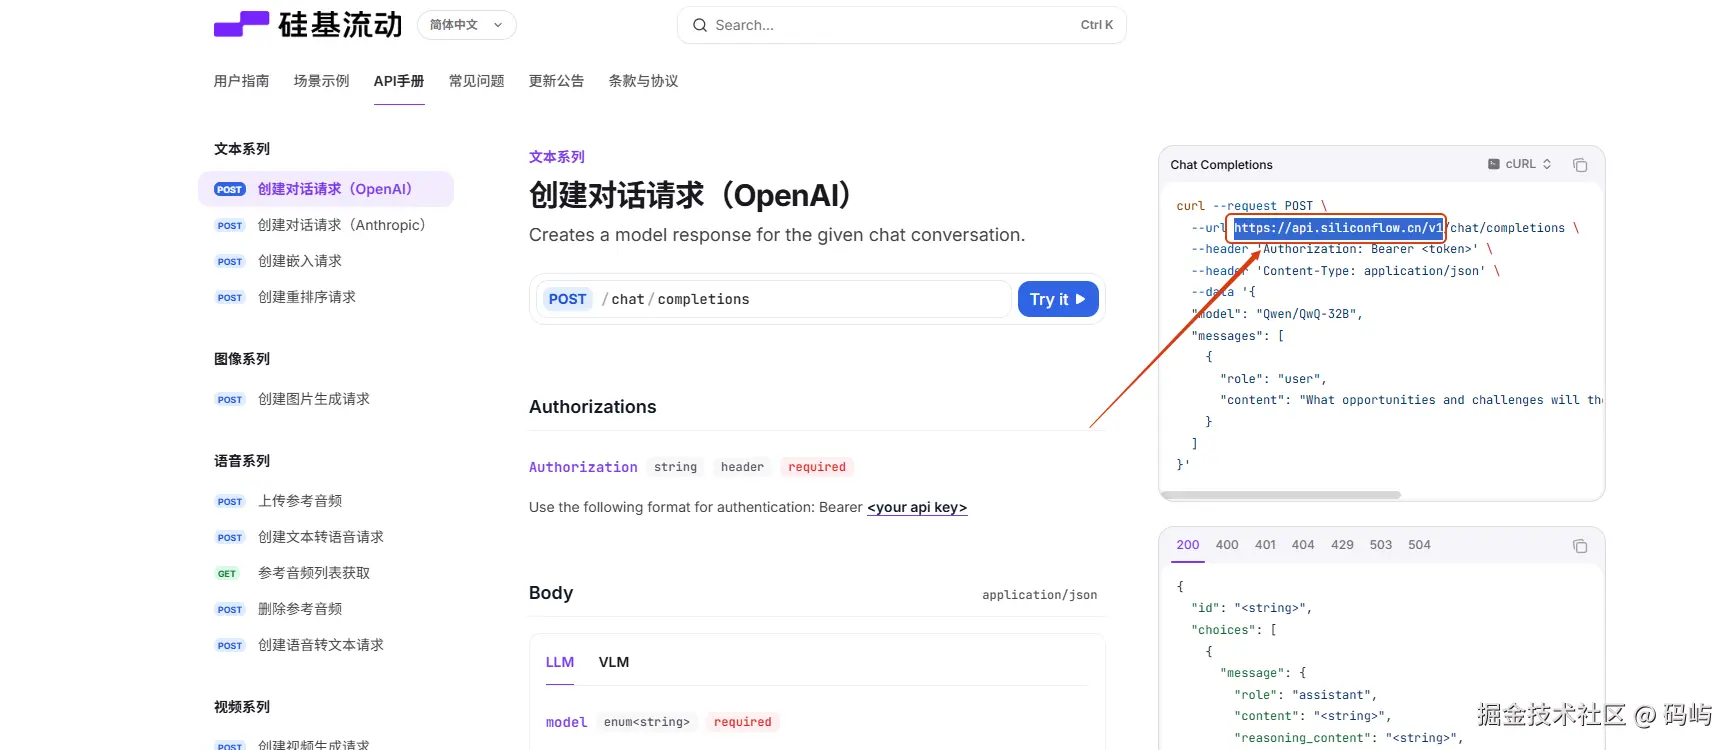Select the 401 response tab
The height and width of the screenshot is (750, 1734).
point(1265,545)
